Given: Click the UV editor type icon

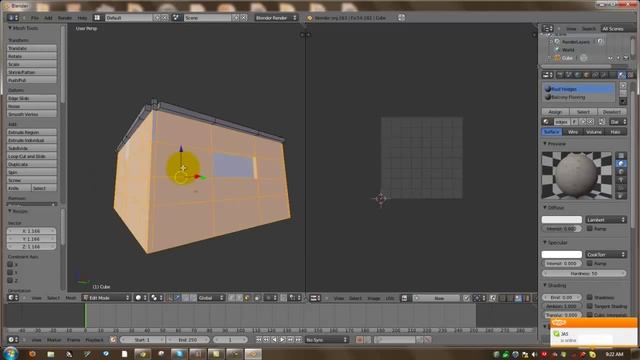Looking at the screenshot, I should tap(315, 298).
